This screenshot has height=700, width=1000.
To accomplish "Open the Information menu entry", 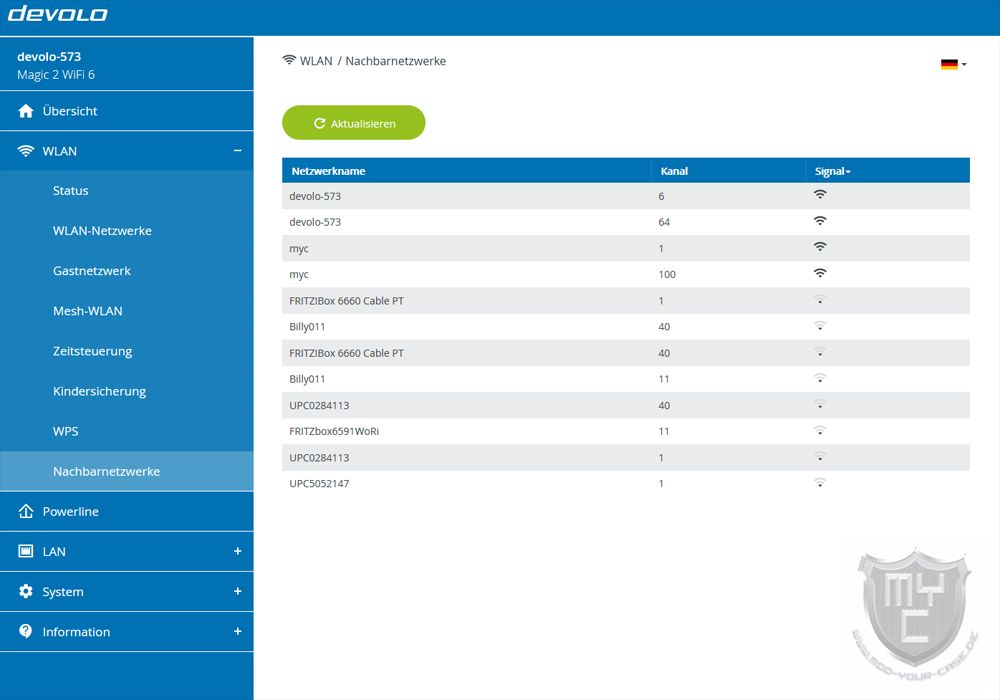I will (126, 632).
